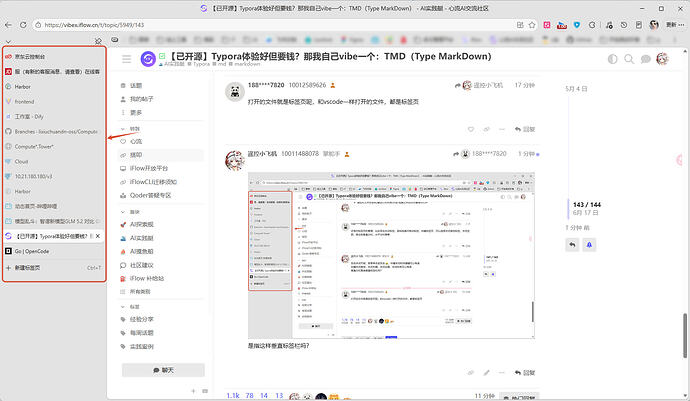Collapse the section above 心流

[x=130, y=129]
